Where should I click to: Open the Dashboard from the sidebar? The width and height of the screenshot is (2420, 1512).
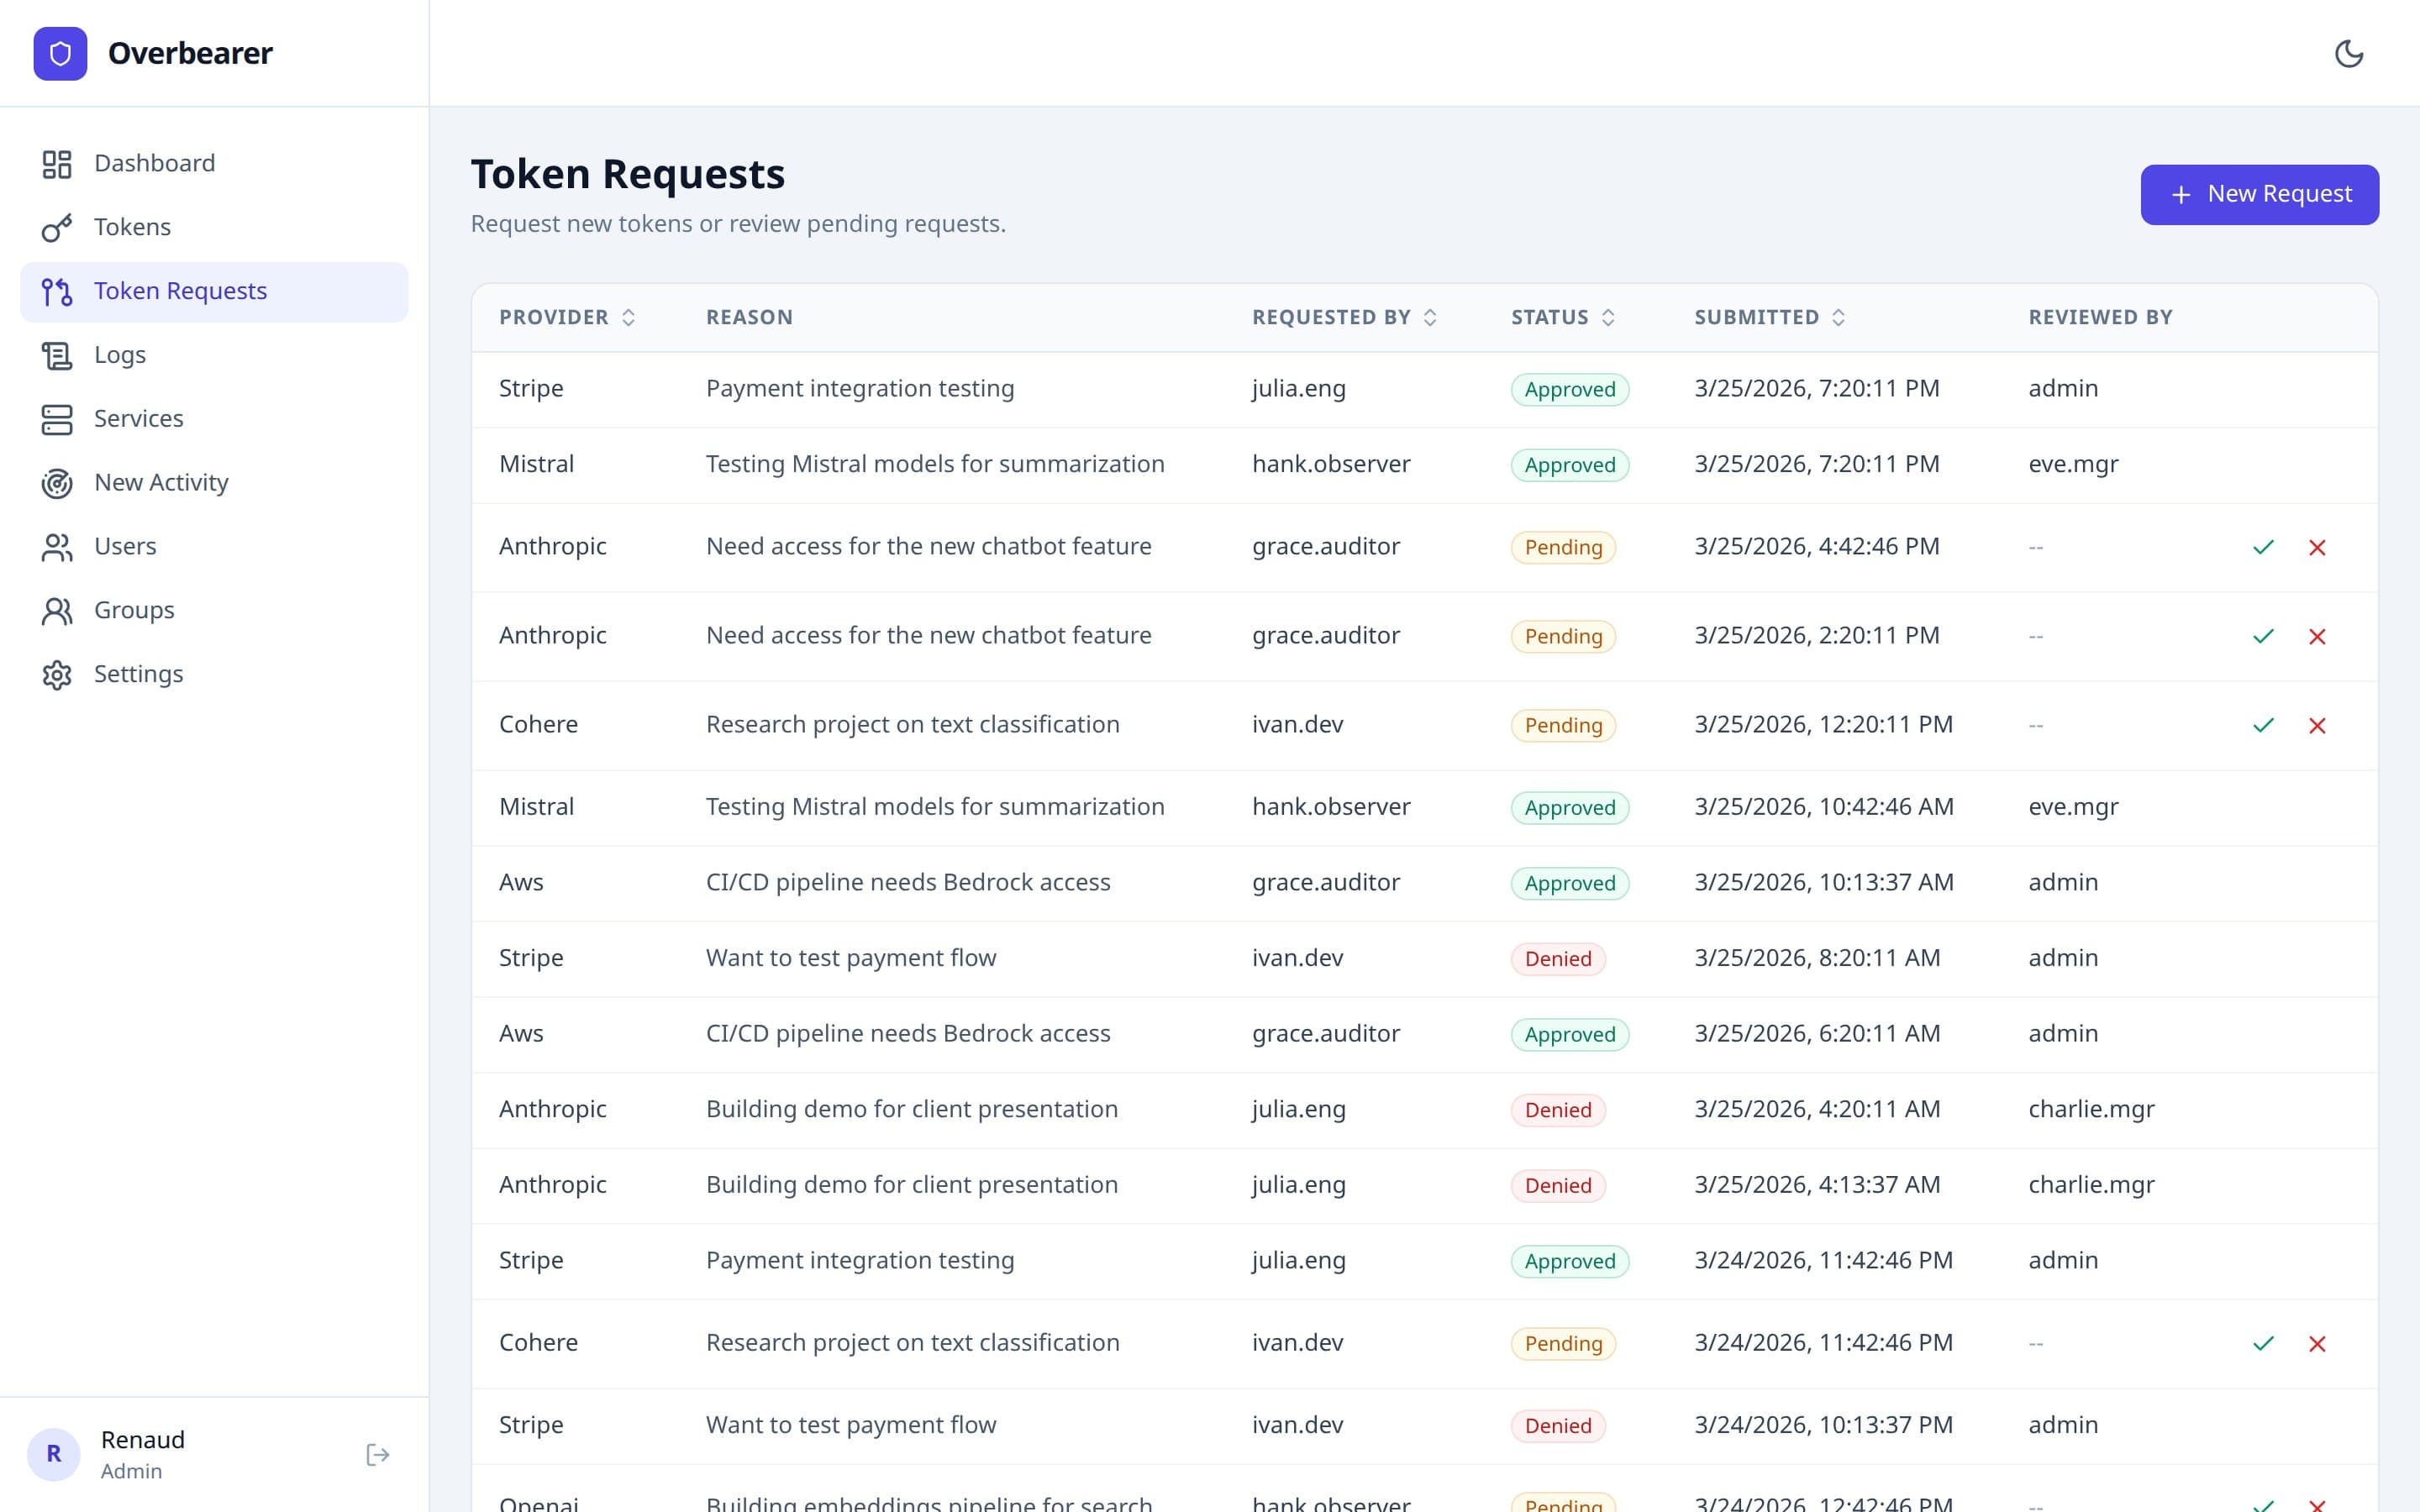pyautogui.click(x=155, y=163)
